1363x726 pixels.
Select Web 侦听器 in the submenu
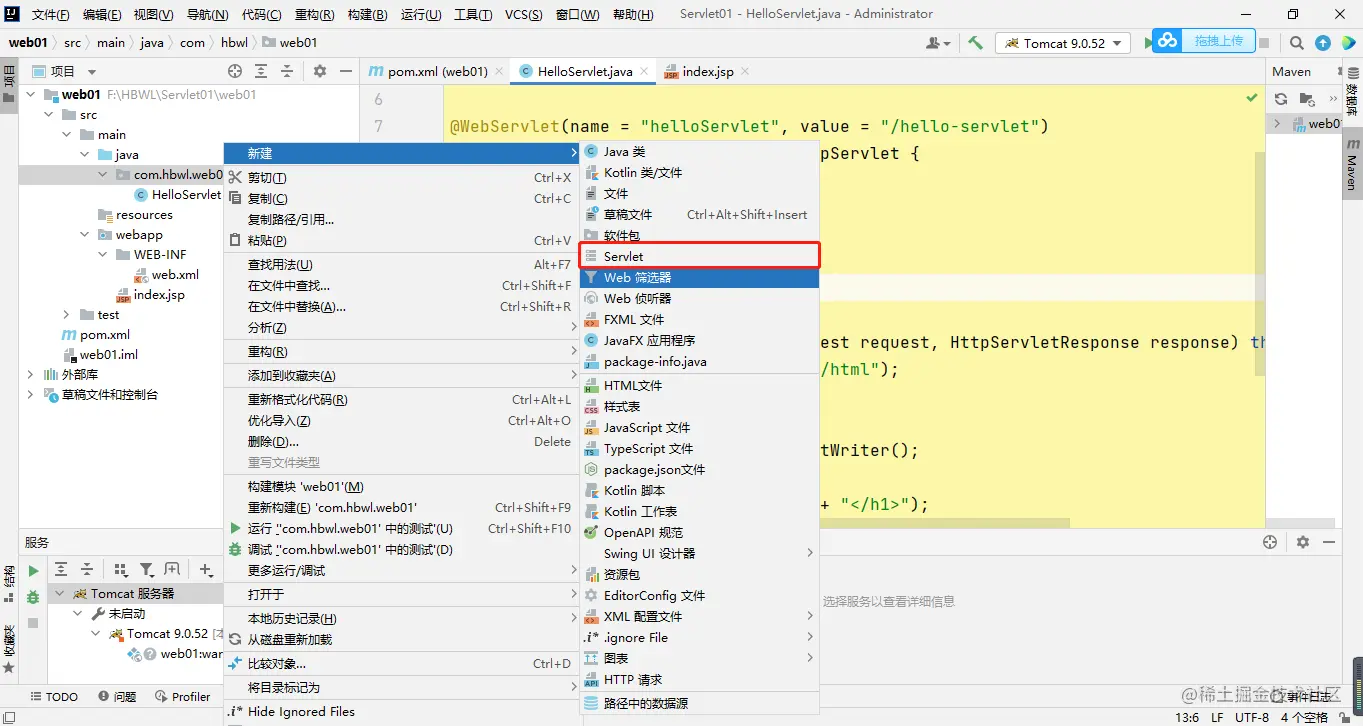point(699,298)
